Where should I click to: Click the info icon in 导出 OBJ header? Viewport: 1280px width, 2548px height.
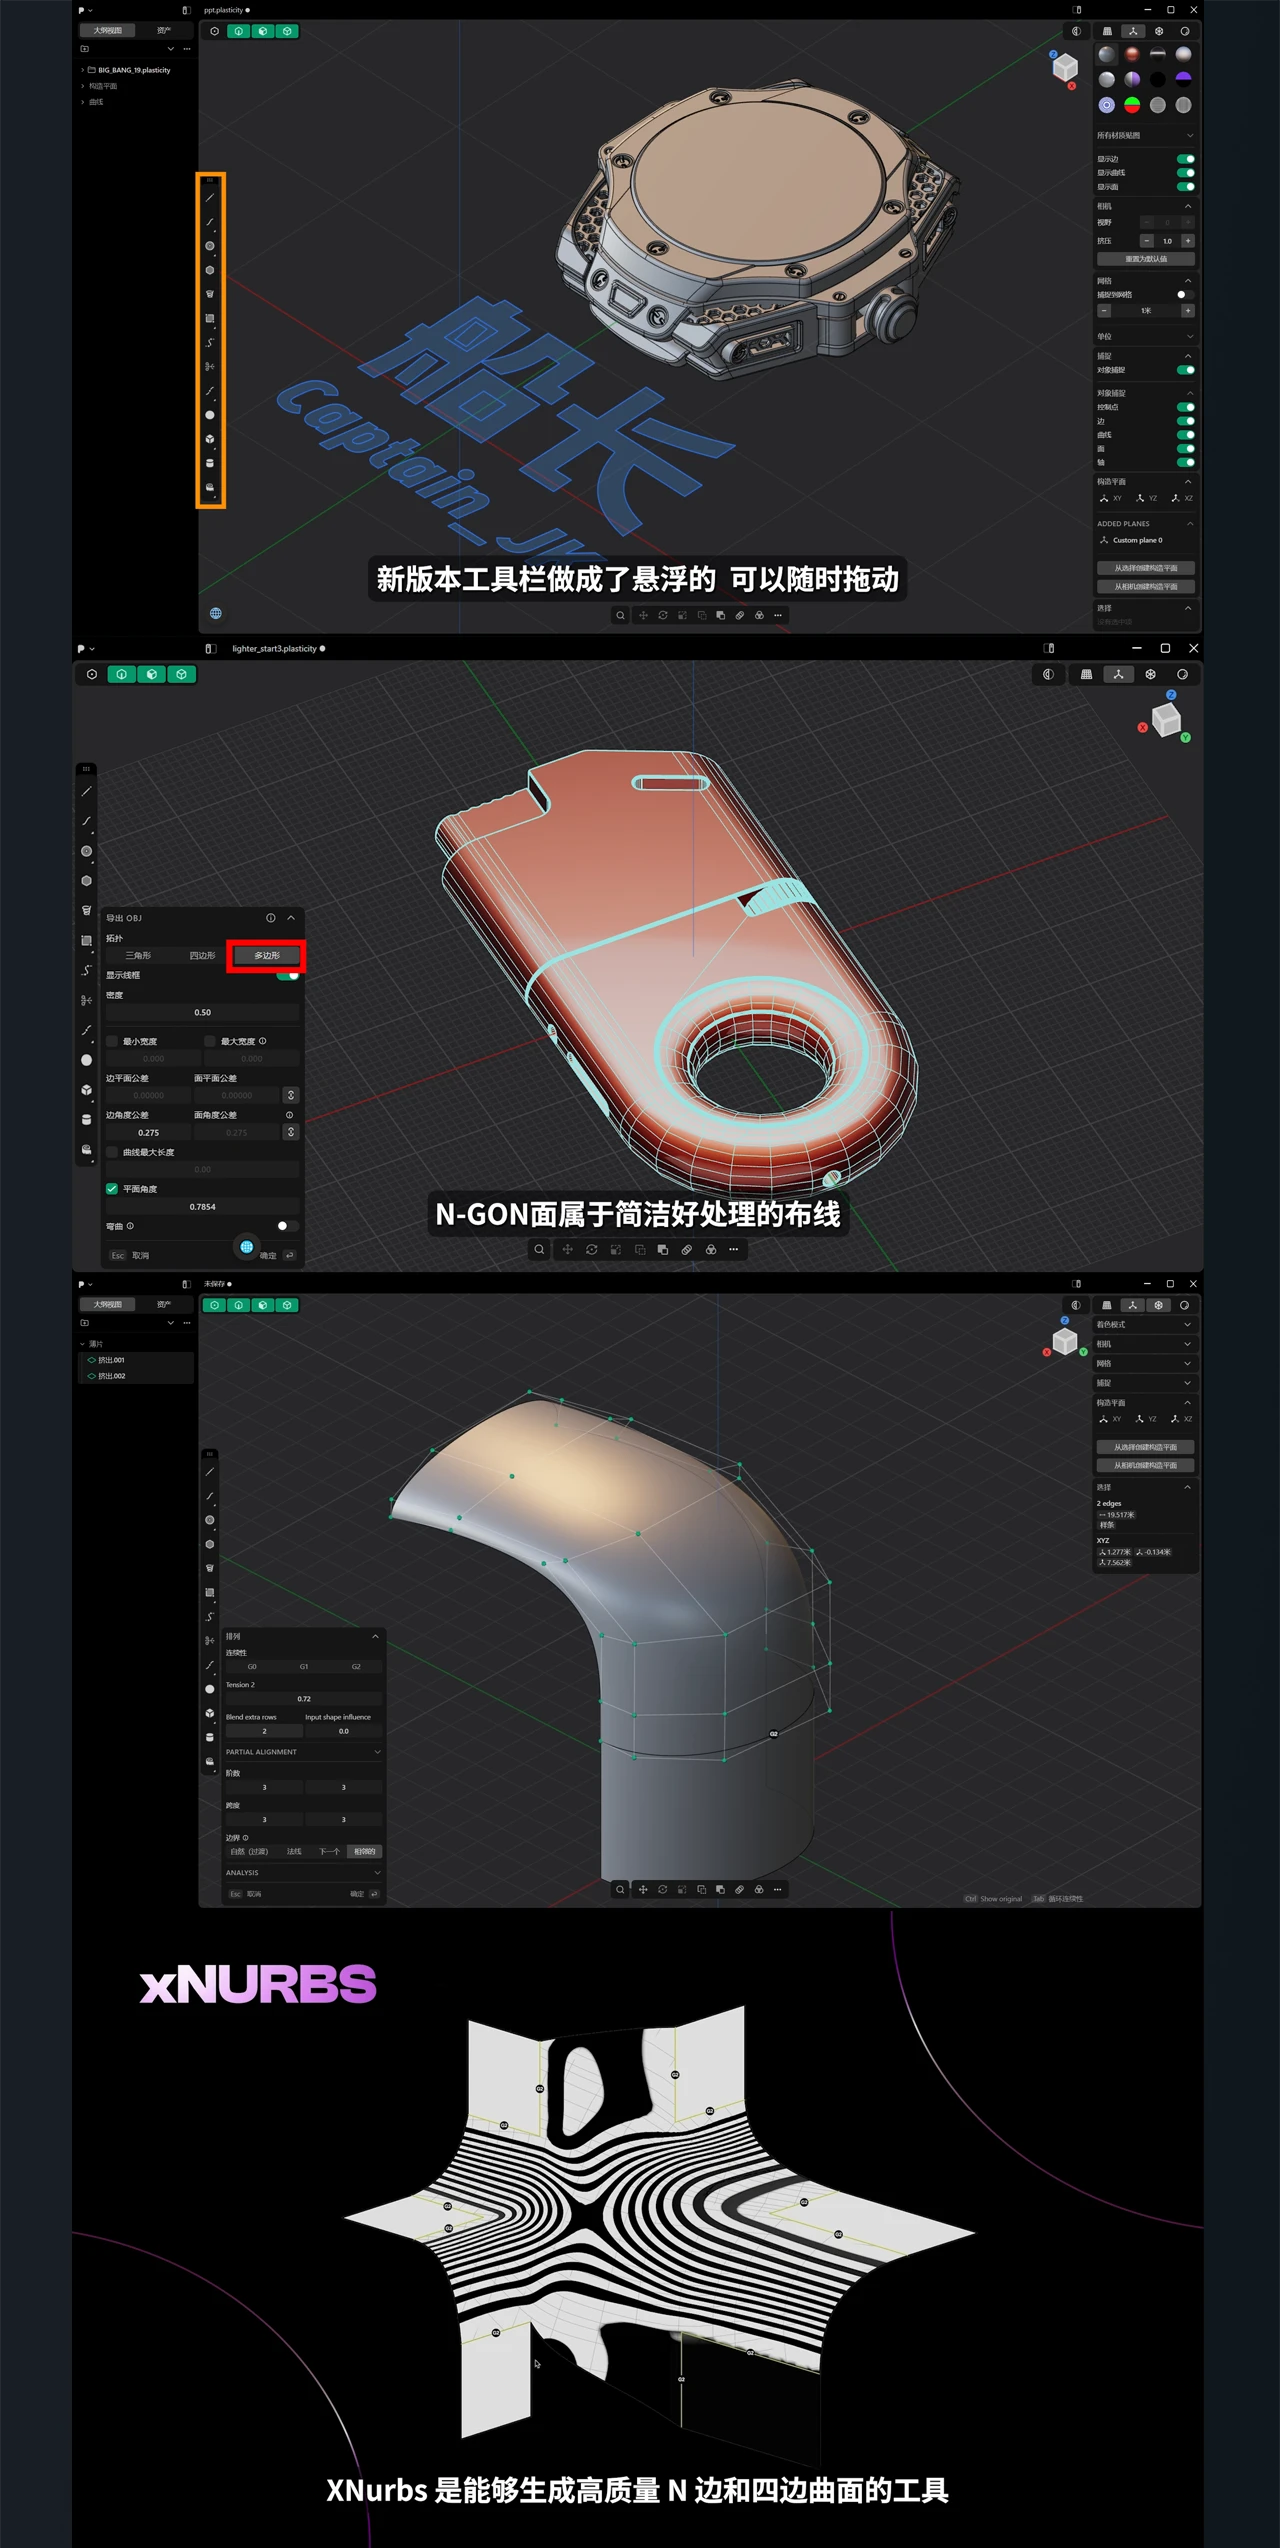click(270, 918)
